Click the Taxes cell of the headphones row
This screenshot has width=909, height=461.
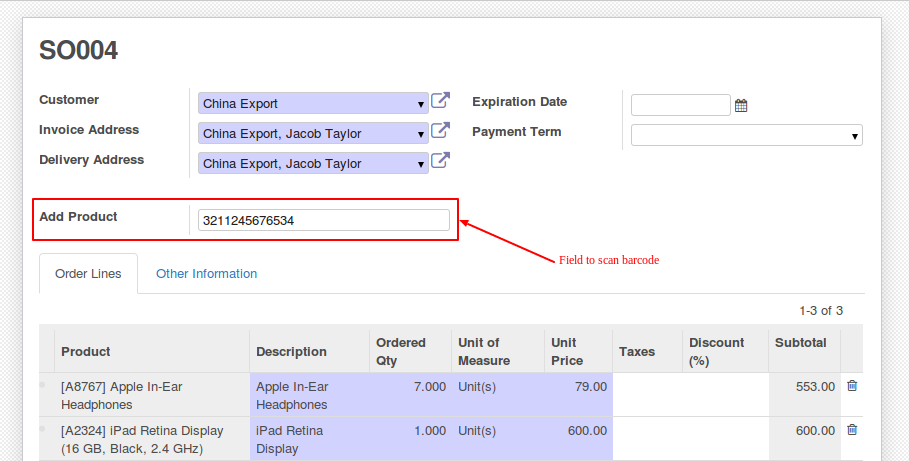pos(648,395)
